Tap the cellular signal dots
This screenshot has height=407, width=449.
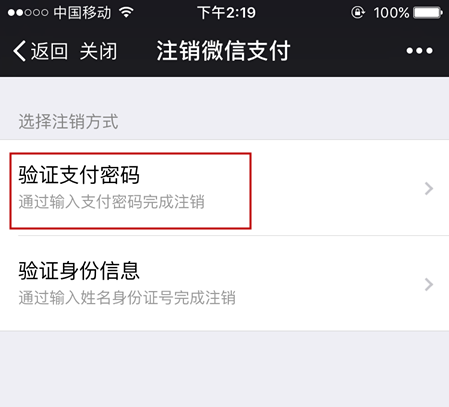28,13
